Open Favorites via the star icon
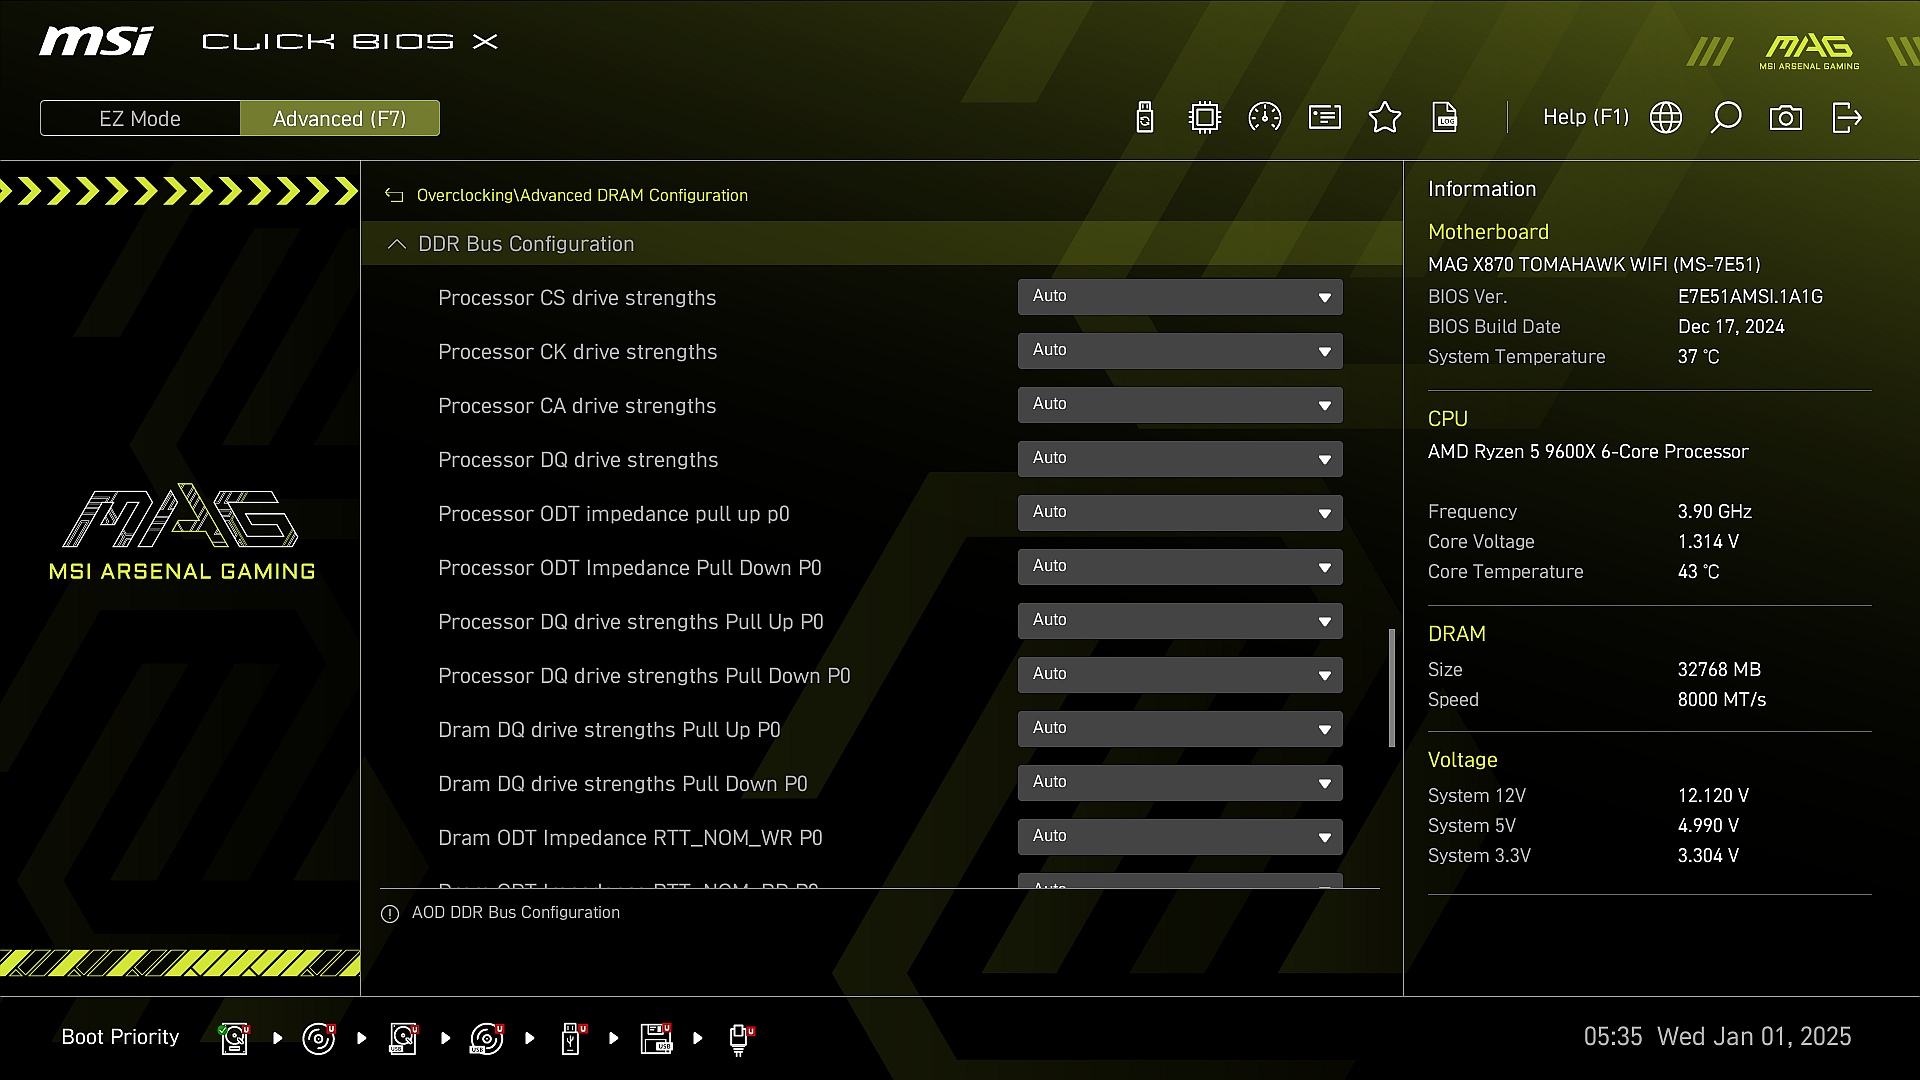1920x1080 pixels. pos(1385,118)
